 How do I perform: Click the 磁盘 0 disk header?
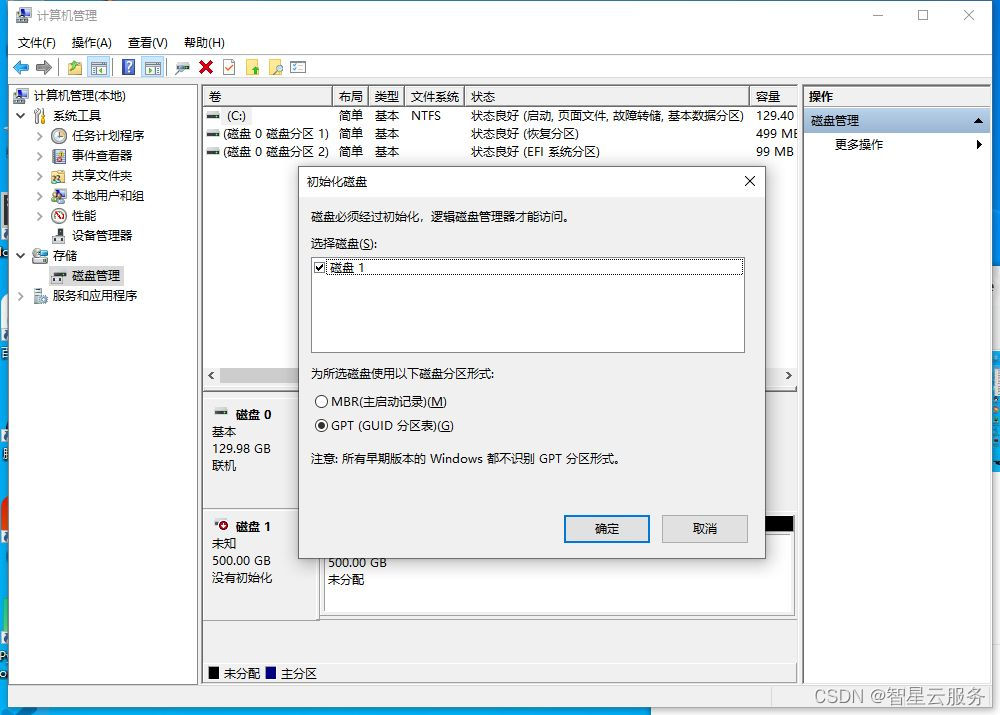253,414
